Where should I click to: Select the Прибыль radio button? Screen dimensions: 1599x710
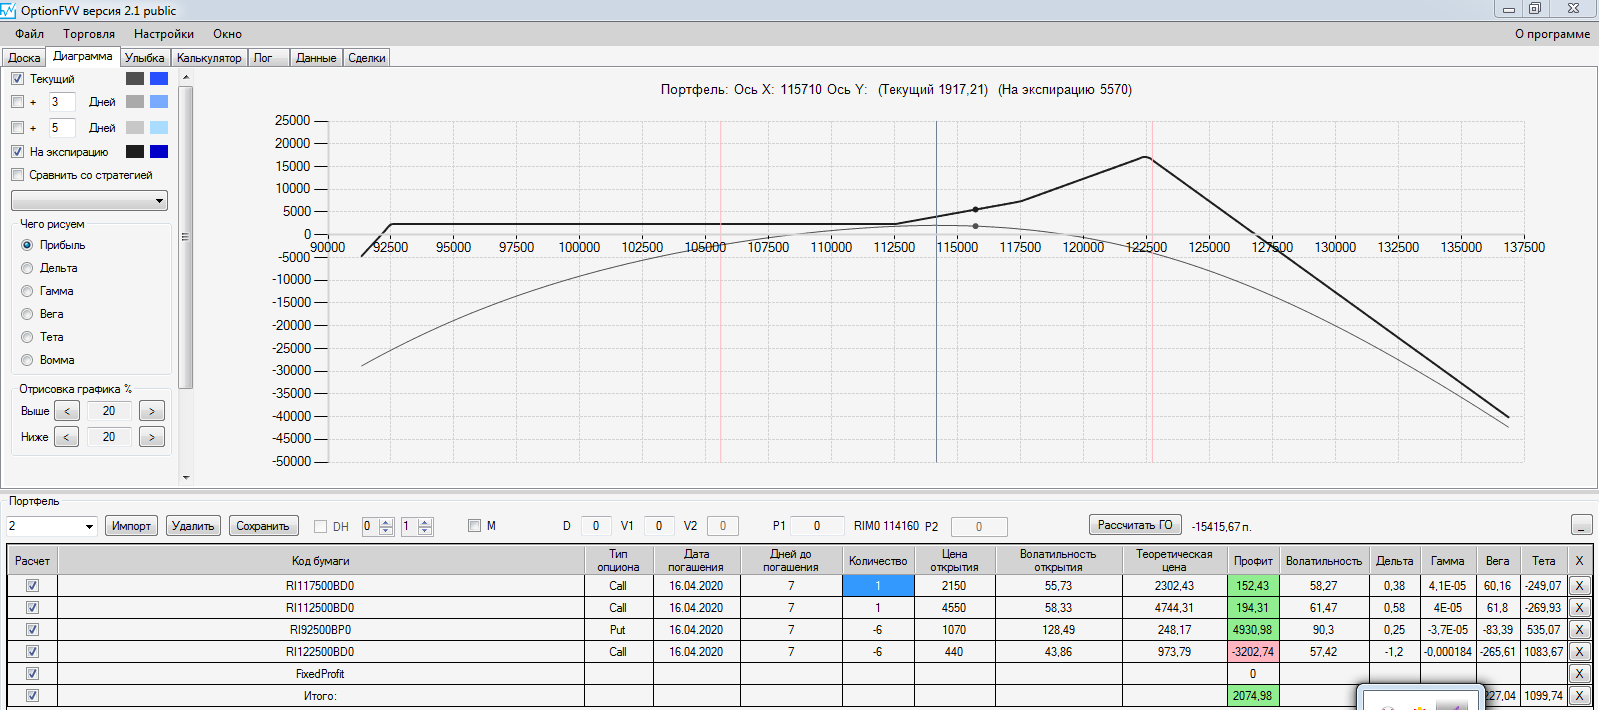tap(27, 245)
